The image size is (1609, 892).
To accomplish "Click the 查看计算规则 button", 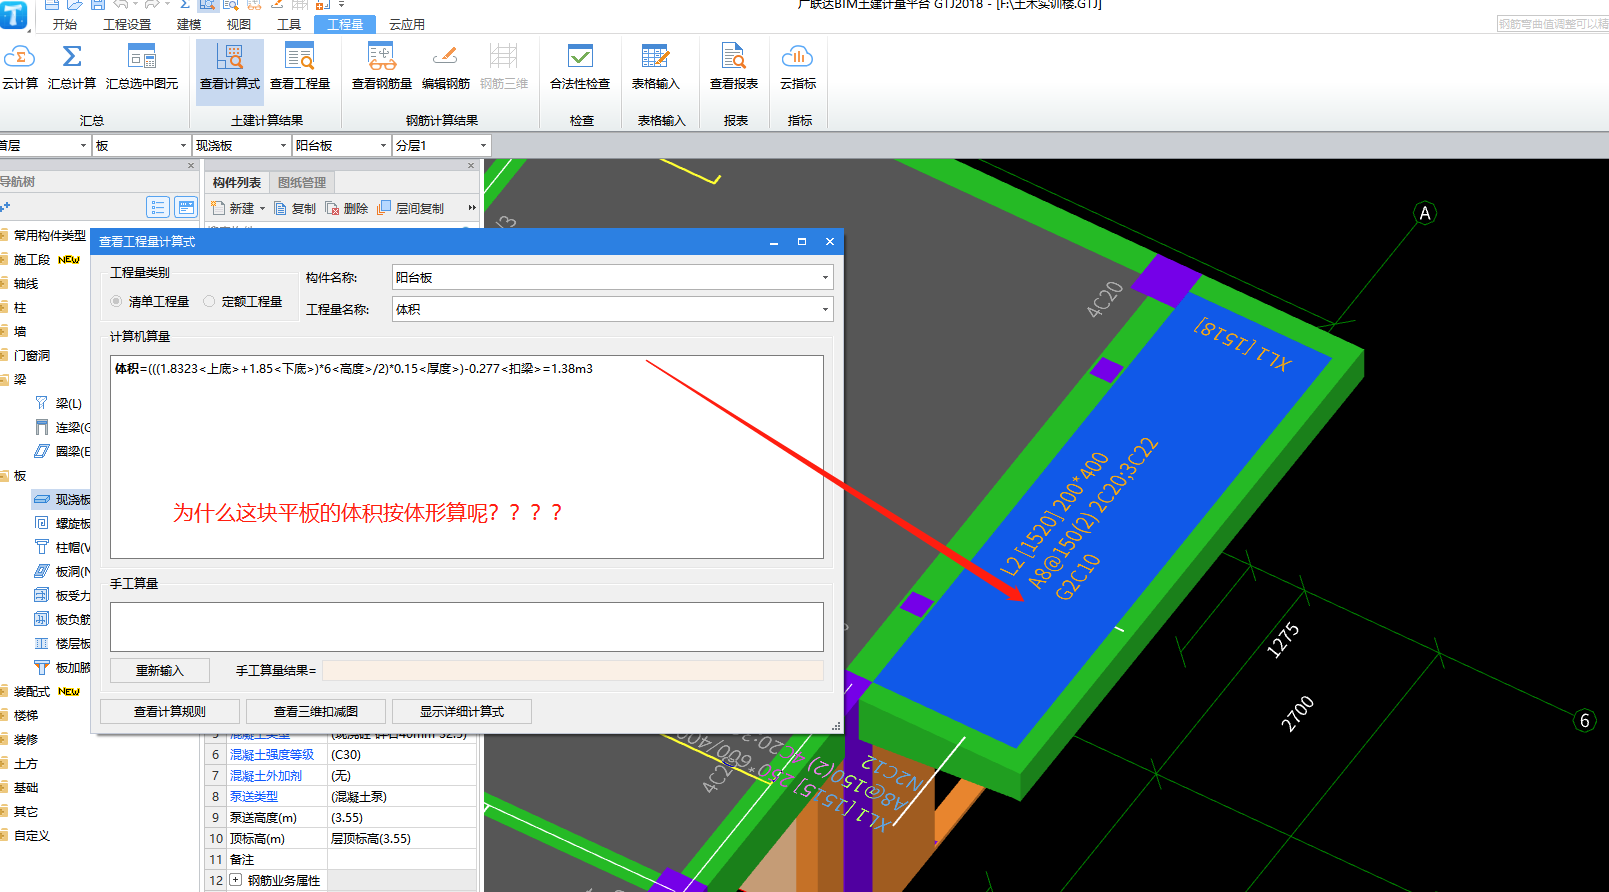I will [170, 711].
